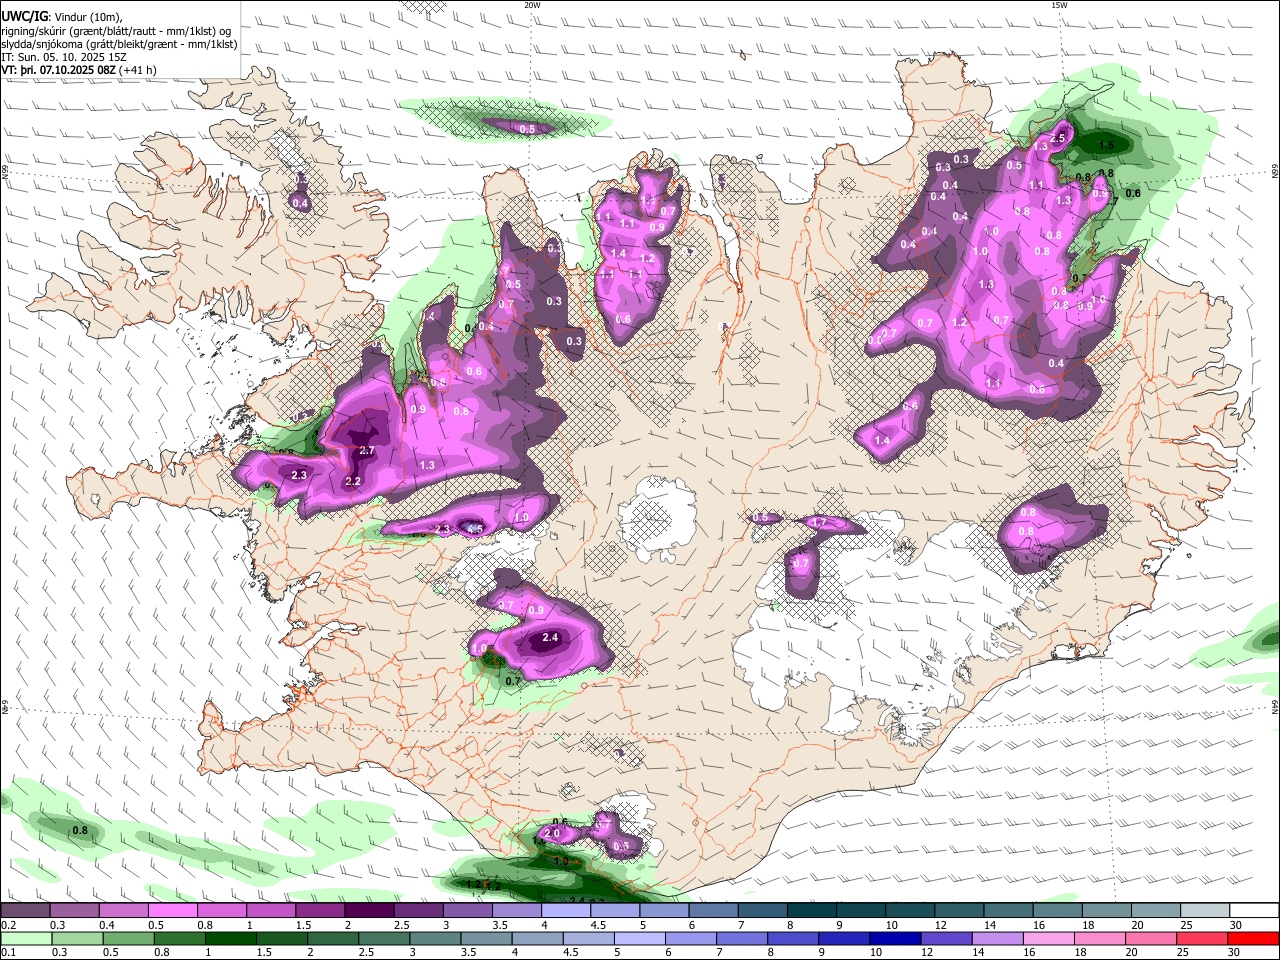Viewport: 1280px width, 960px height.
Task: Click the '30' label ending the snow legend row
Action: click(1236, 925)
